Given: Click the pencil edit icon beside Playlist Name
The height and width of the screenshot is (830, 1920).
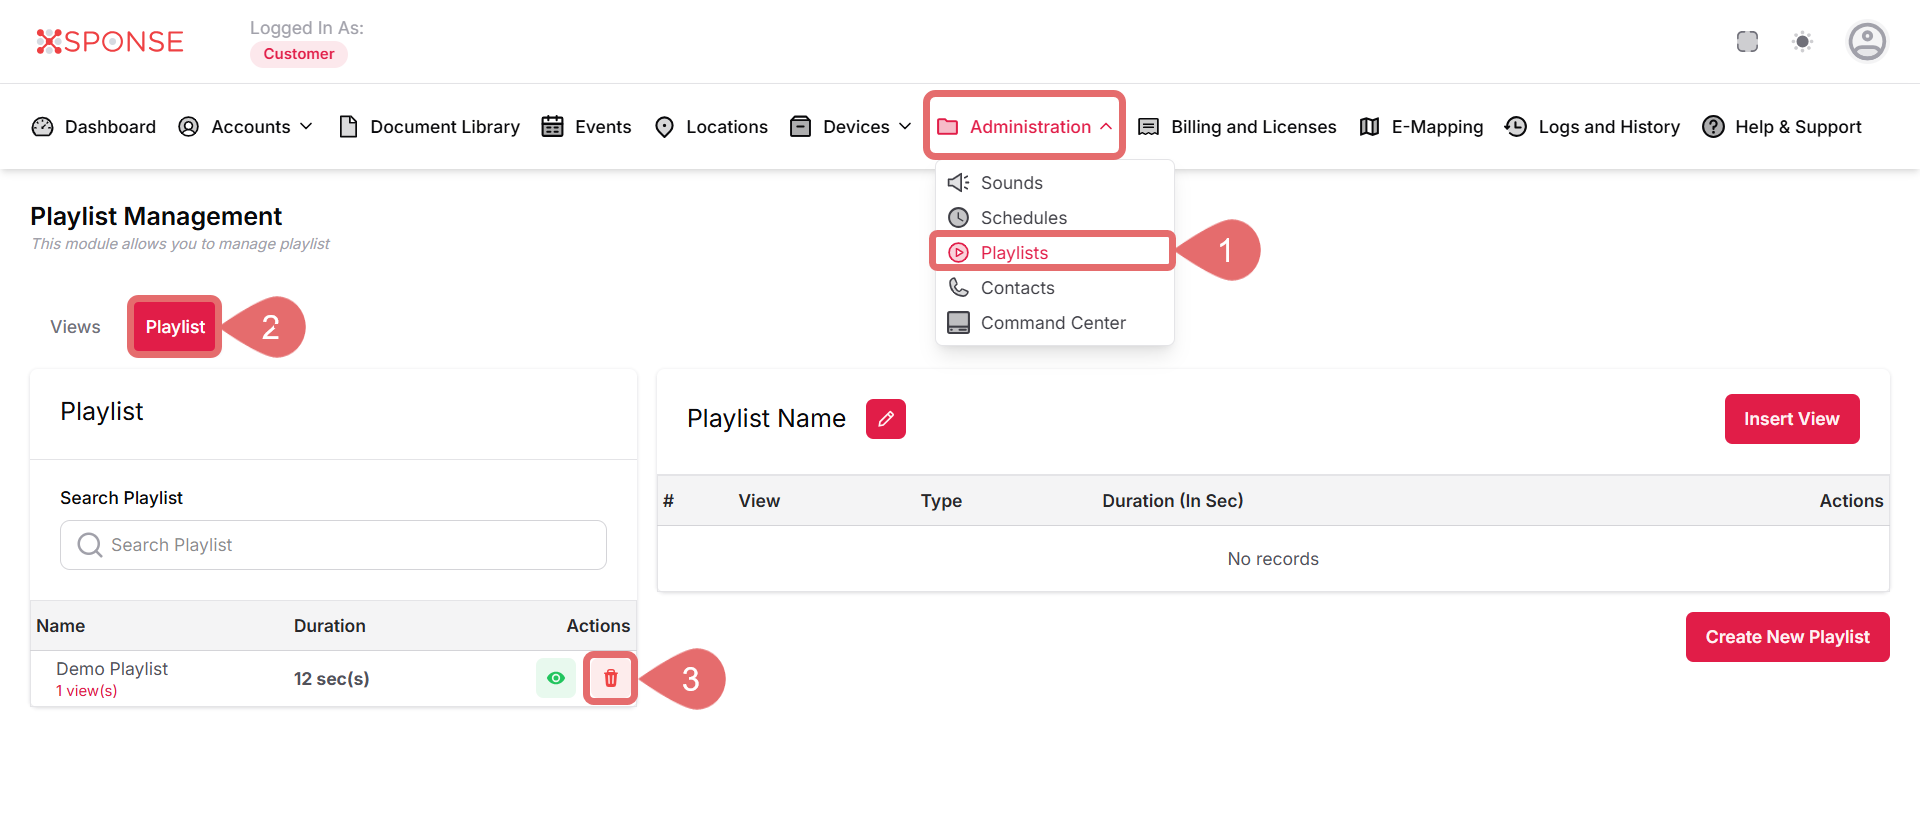Looking at the screenshot, I should [885, 419].
